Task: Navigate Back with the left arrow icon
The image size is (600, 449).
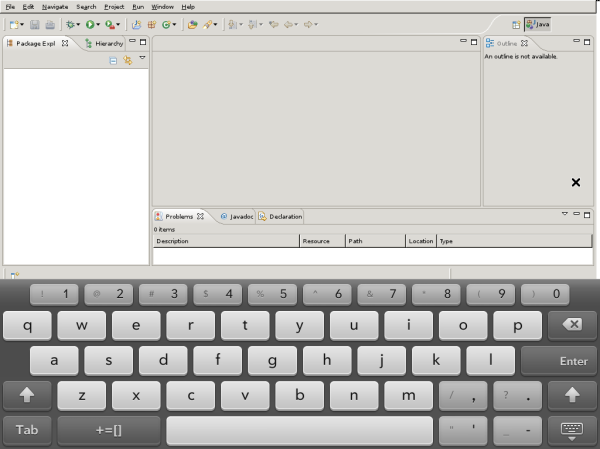Action: (x=288, y=25)
